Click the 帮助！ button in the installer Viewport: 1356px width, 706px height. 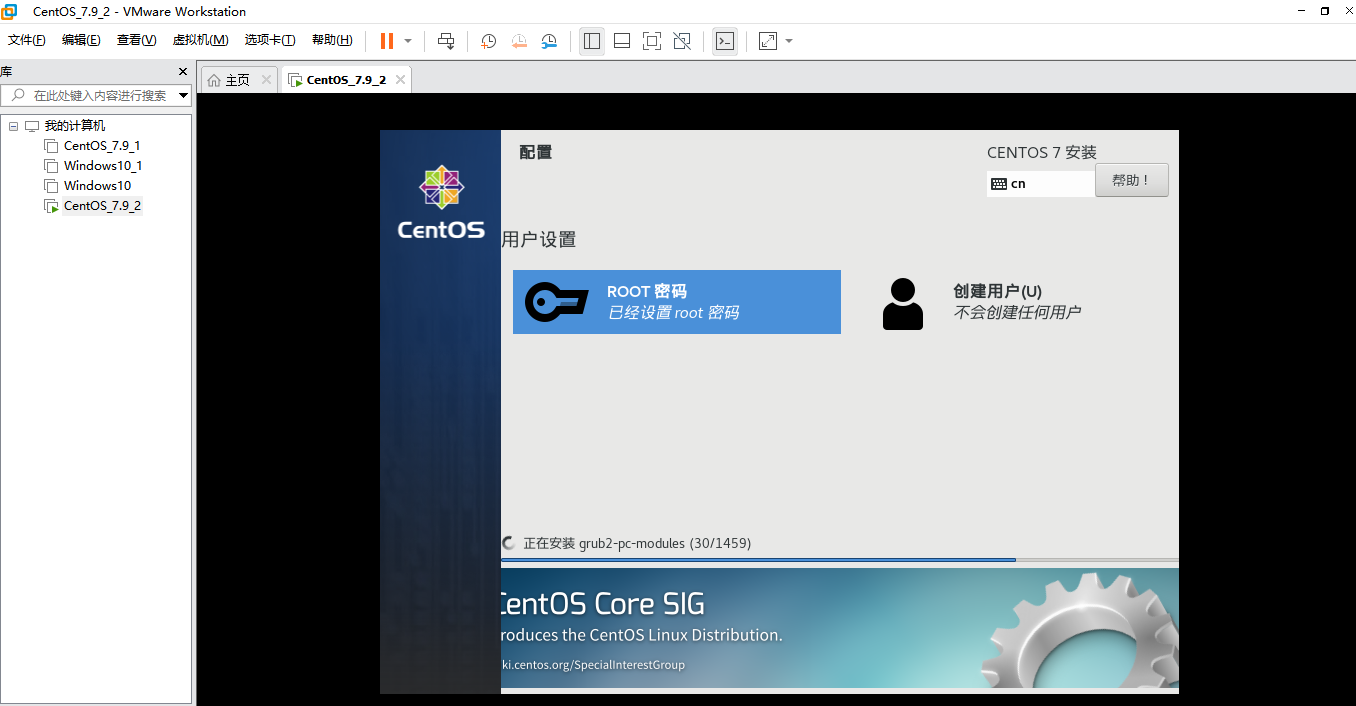click(x=1131, y=180)
